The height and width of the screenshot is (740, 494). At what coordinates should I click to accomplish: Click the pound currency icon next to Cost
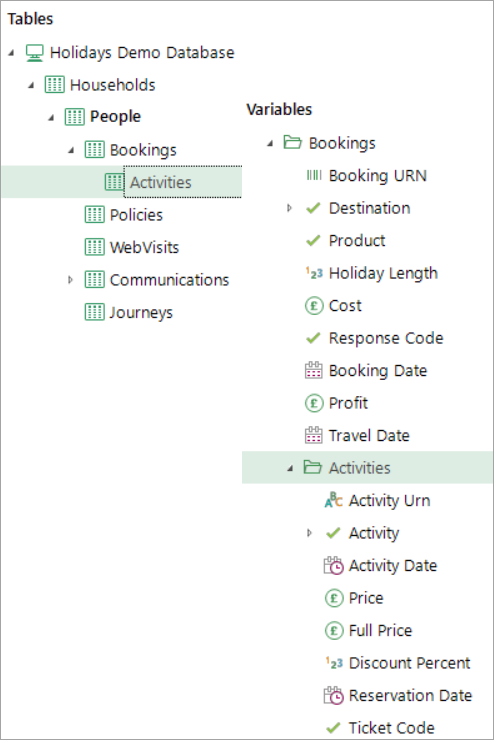[x=314, y=306]
